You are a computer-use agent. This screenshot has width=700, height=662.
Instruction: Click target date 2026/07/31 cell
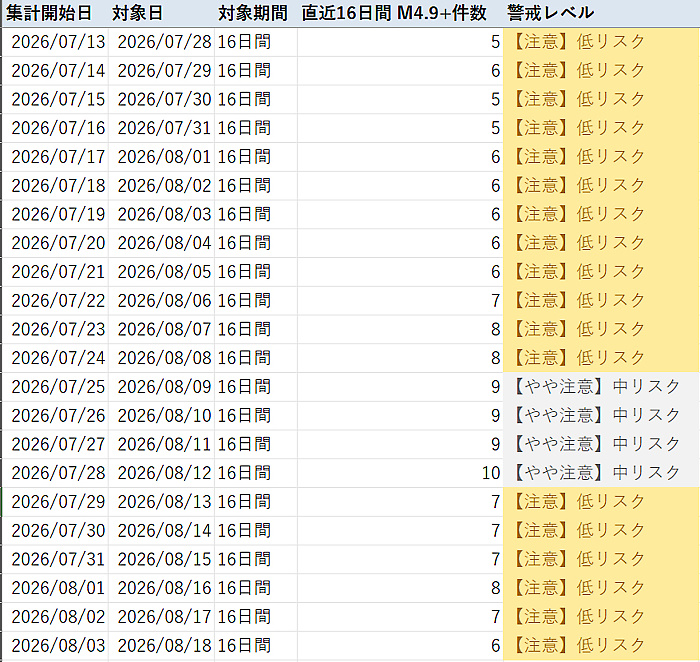pyautogui.click(x=161, y=128)
